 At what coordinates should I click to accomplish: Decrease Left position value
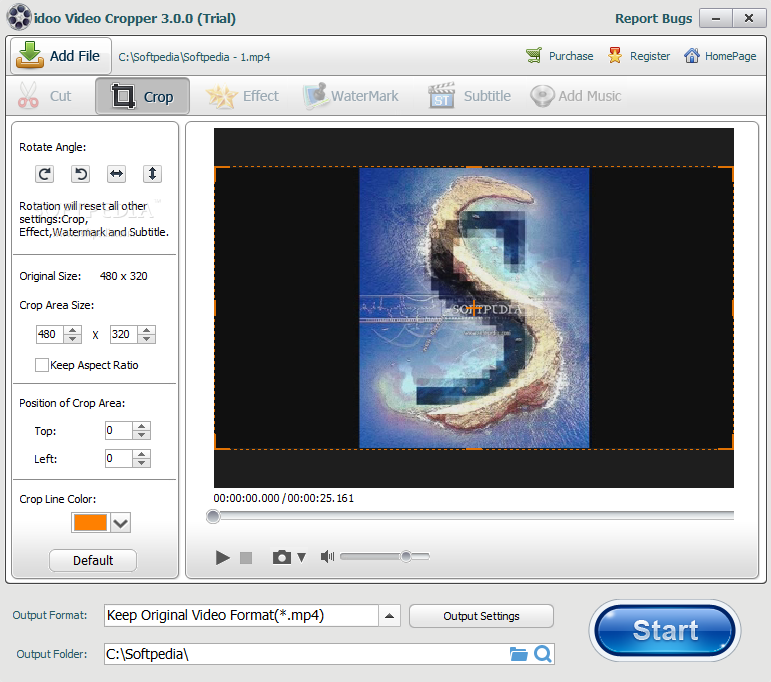(142, 463)
